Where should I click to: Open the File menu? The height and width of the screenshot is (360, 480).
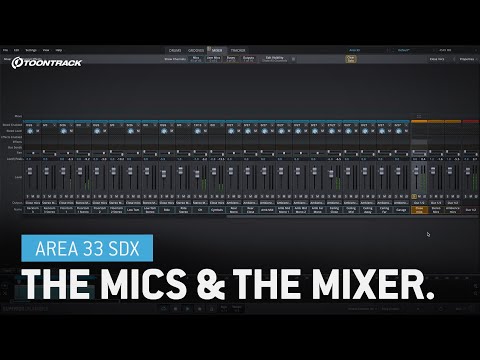5,50
